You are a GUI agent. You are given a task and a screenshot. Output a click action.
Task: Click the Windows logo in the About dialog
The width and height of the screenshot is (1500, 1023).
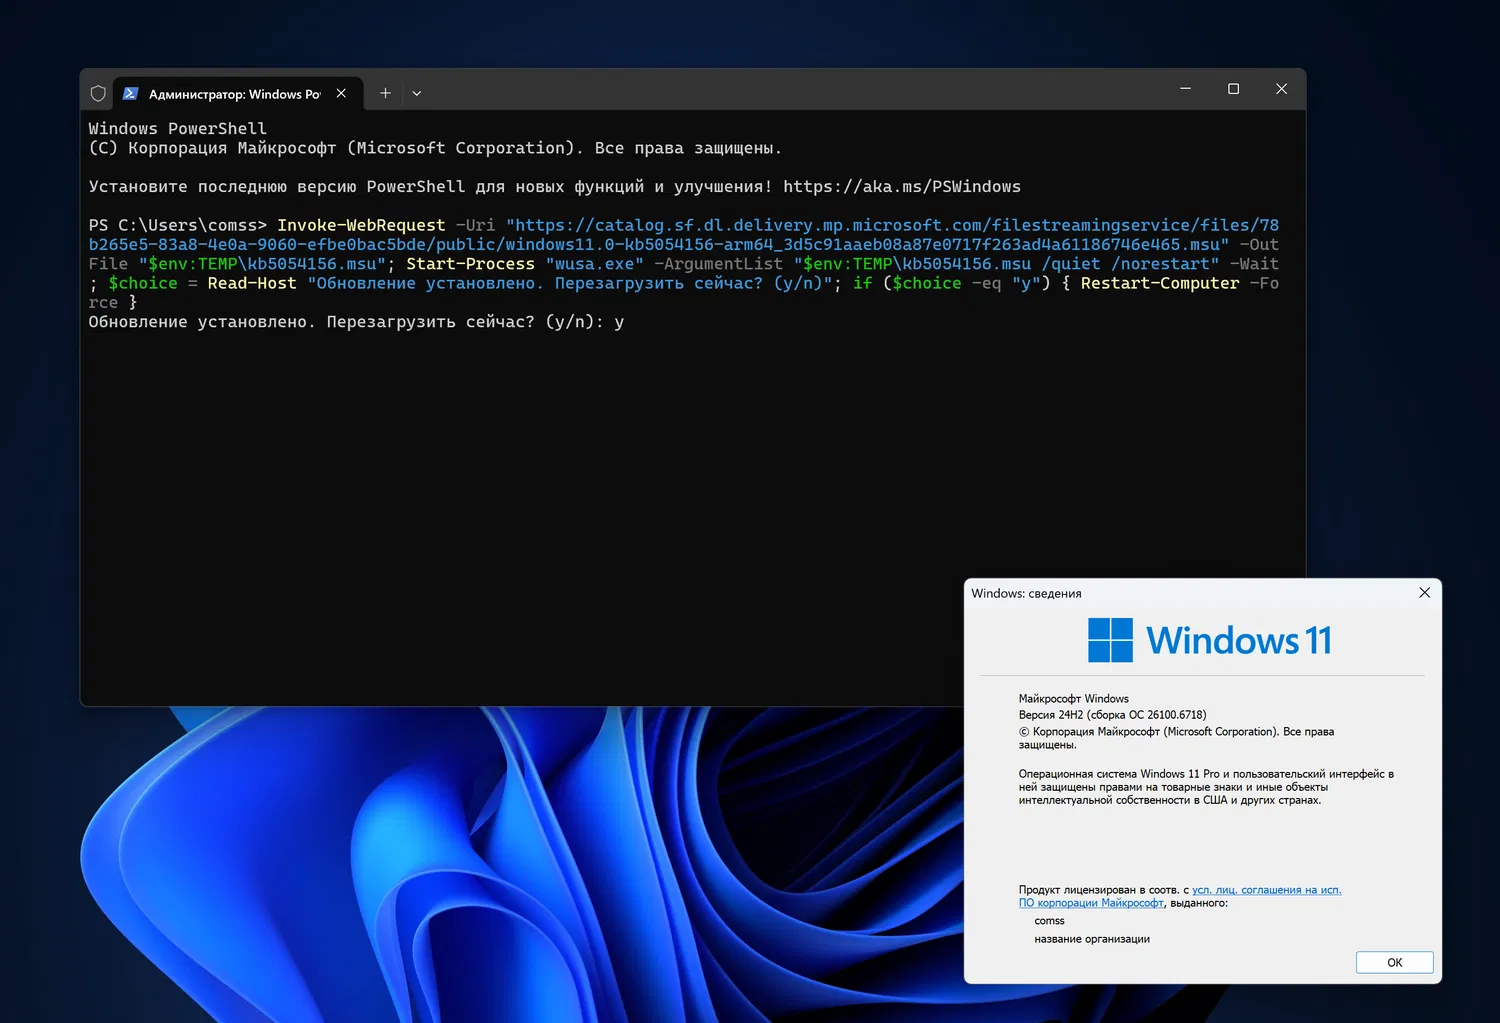[x=1110, y=640]
